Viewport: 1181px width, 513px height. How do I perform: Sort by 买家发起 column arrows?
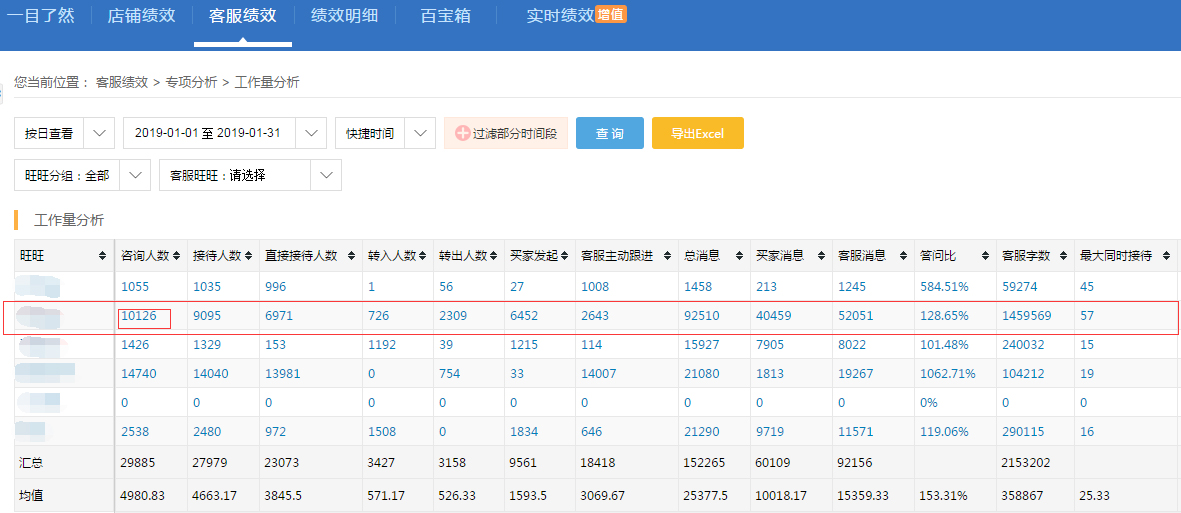[x=564, y=256]
